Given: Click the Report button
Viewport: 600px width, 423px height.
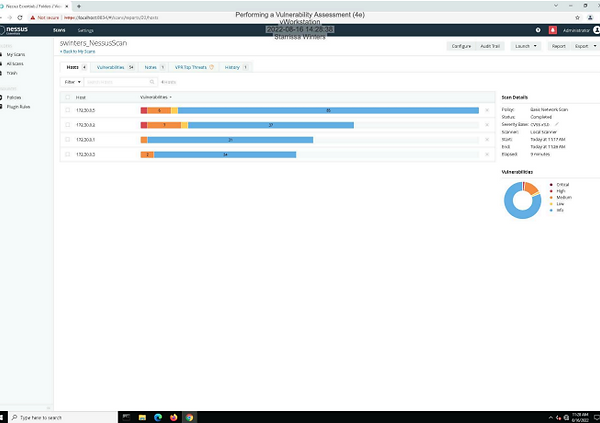Looking at the screenshot, I should pos(559,46).
